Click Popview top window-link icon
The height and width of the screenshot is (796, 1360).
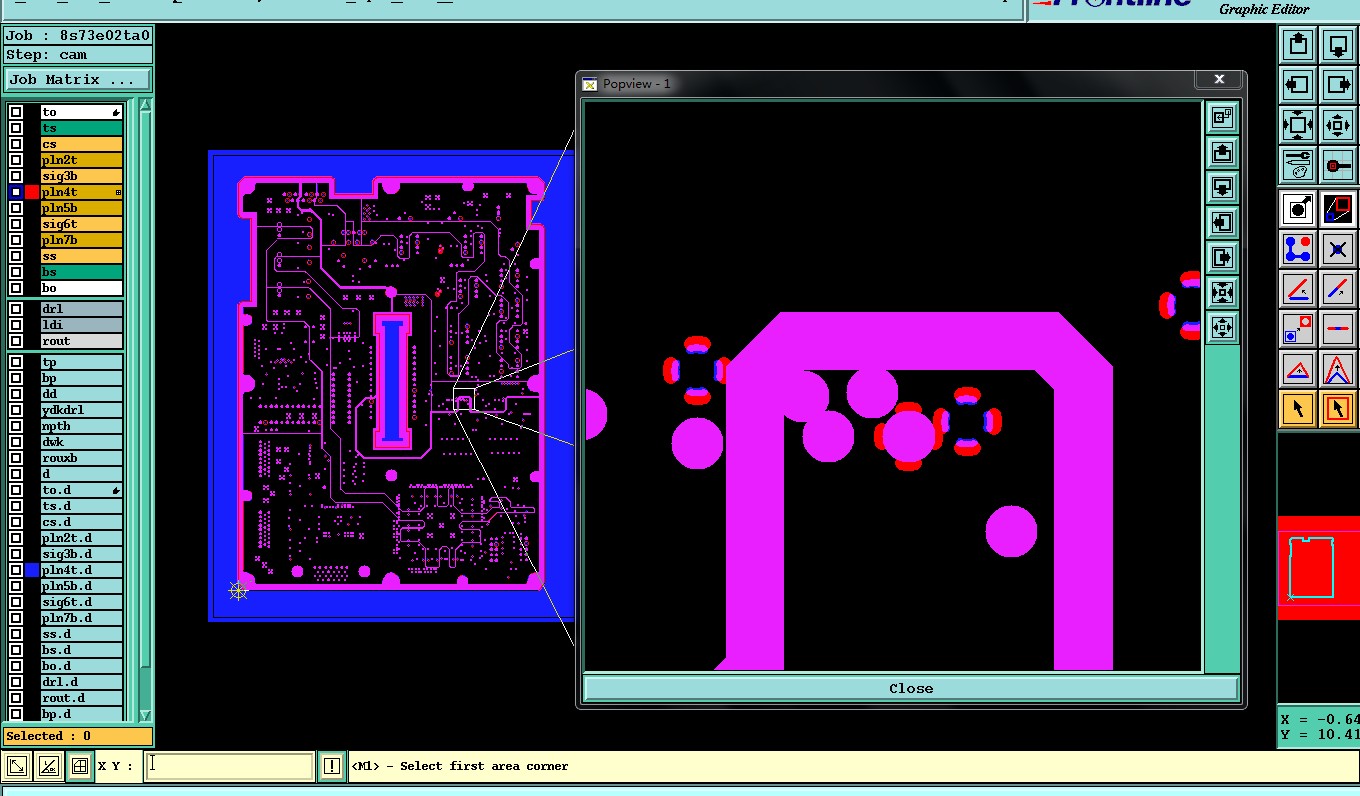1222,118
